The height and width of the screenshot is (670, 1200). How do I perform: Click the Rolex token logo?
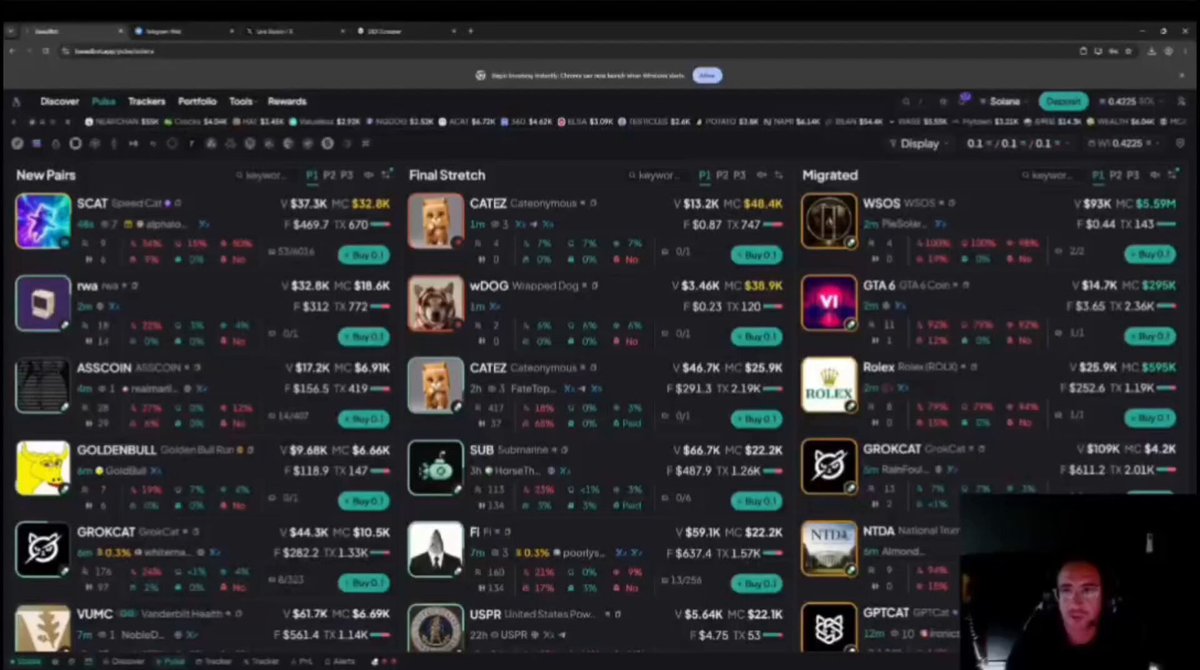(x=829, y=385)
